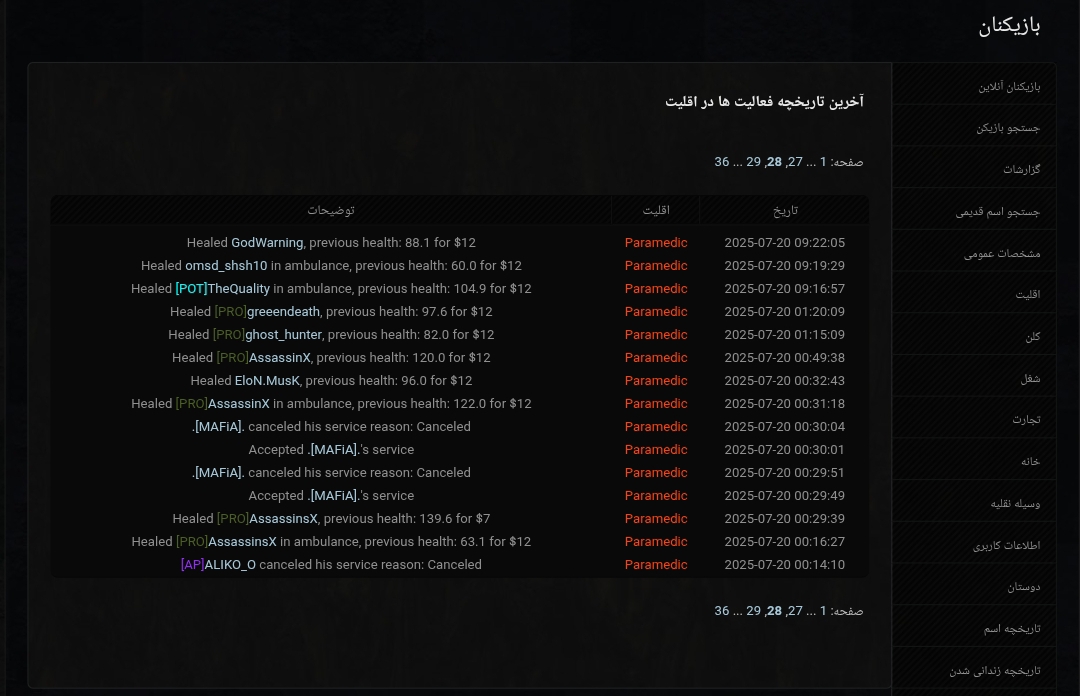Open [POT]TheQuality player link

(x=222, y=289)
